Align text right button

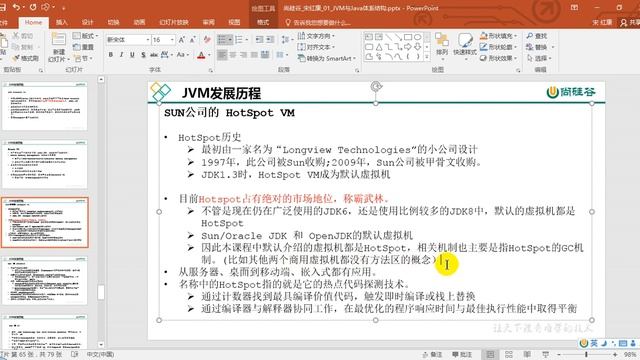click(244, 55)
